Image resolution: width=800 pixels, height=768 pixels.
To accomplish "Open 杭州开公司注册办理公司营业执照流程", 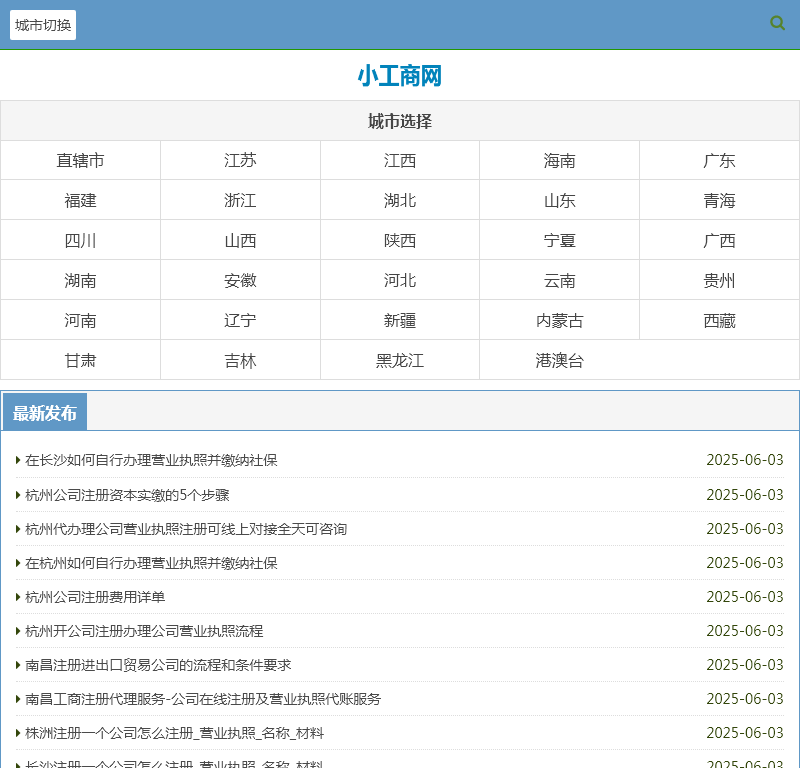I will [144, 631].
